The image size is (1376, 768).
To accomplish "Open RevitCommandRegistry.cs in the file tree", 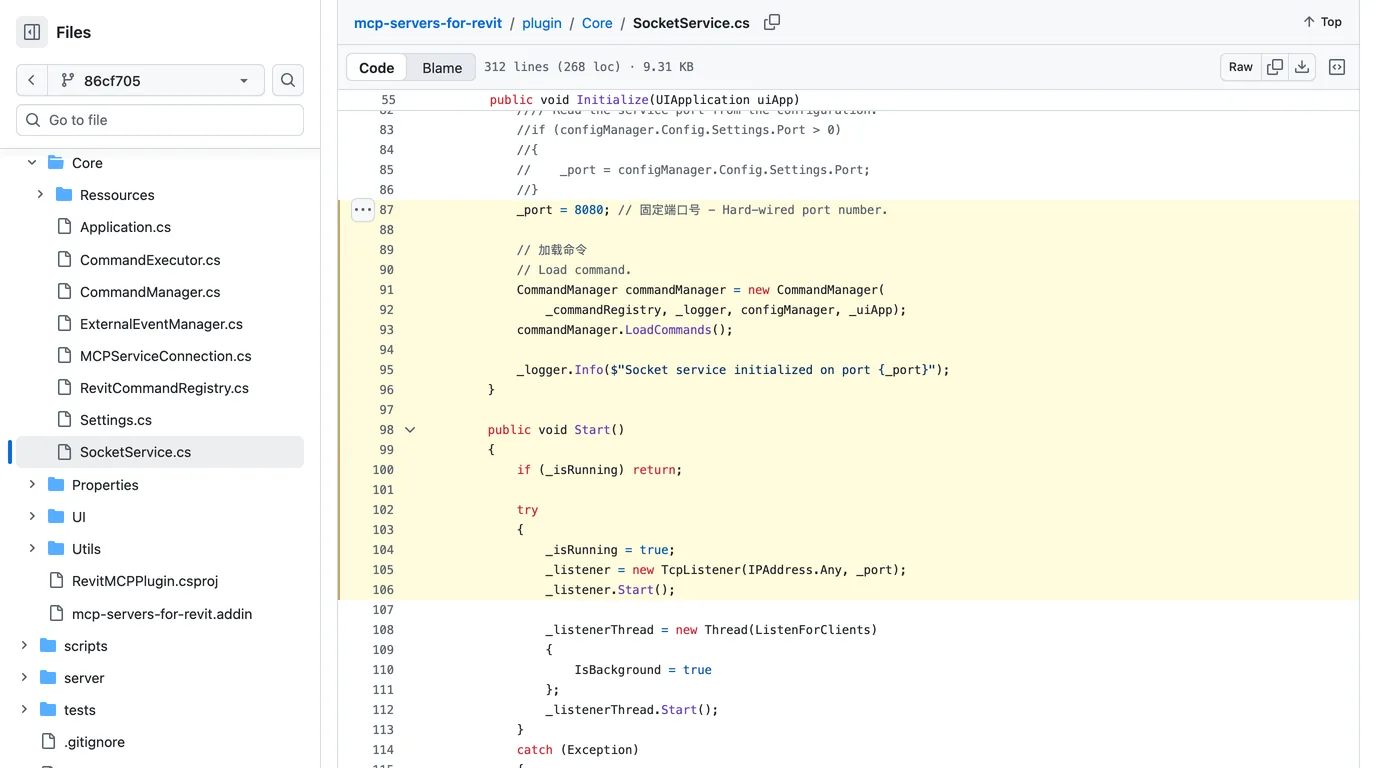I will pyautogui.click(x=164, y=387).
